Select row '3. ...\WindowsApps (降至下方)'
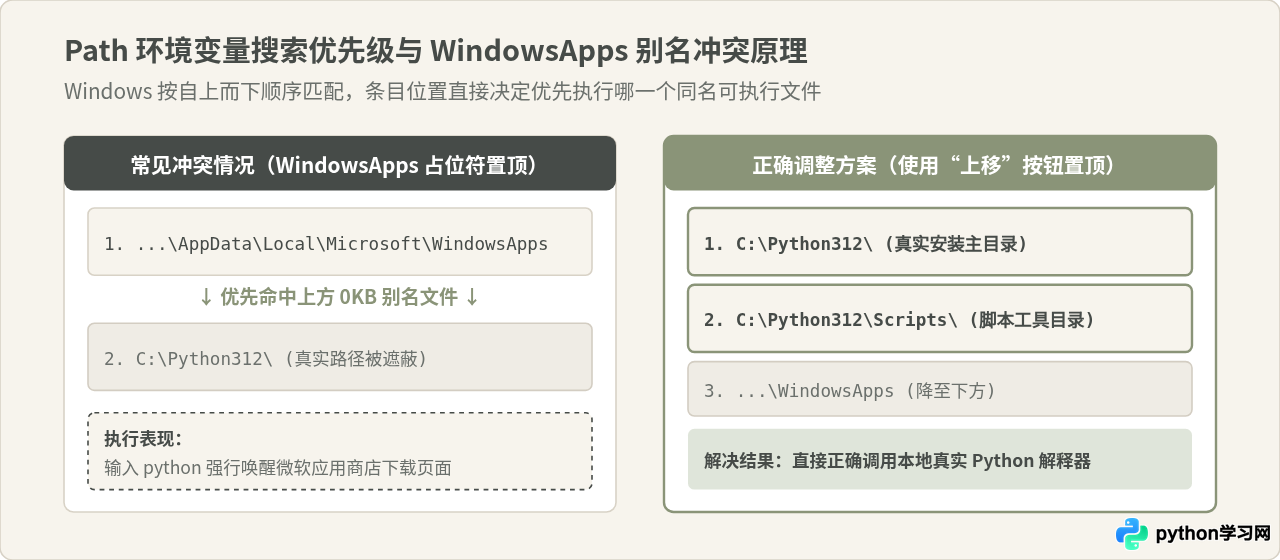This screenshot has height=560, width=1280. [x=940, y=389]
